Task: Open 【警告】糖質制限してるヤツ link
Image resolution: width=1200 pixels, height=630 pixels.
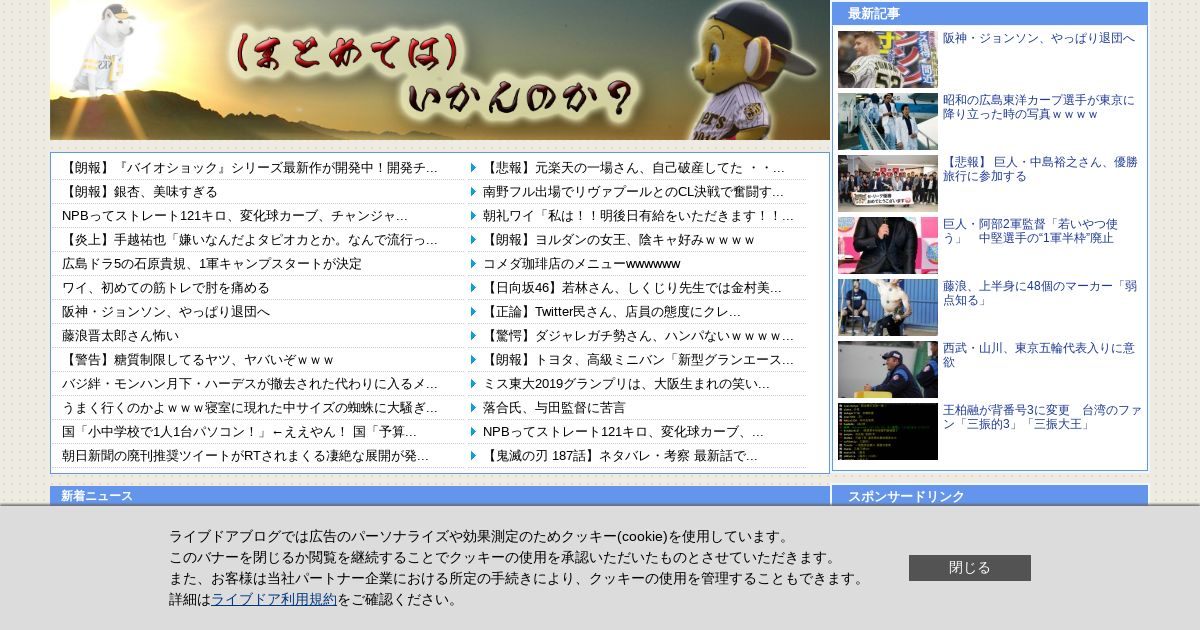Action: coord(198,359)
